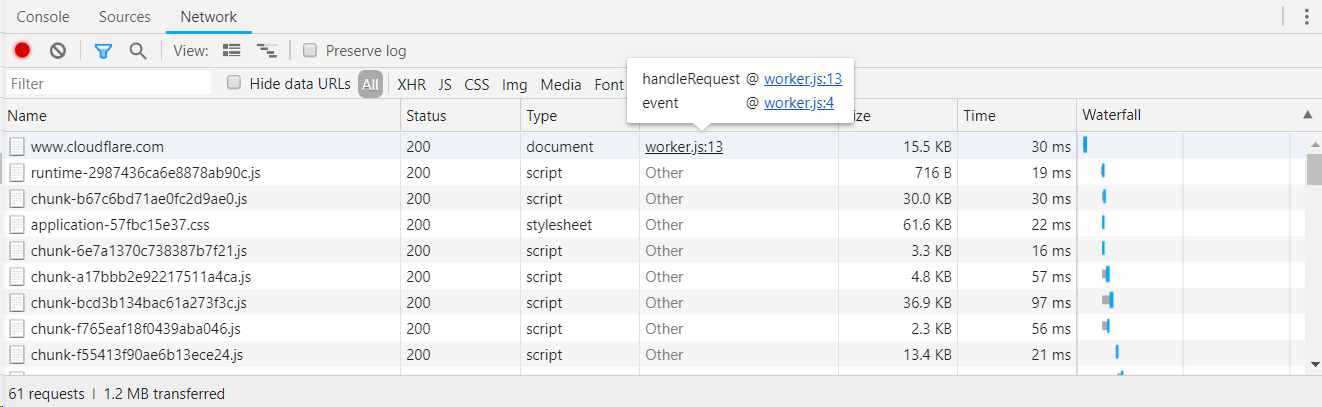Image resolution: width=1322 pixels, height=407 pixels.
Task: Stop recording with the red record button
Action: coord(22,50)
